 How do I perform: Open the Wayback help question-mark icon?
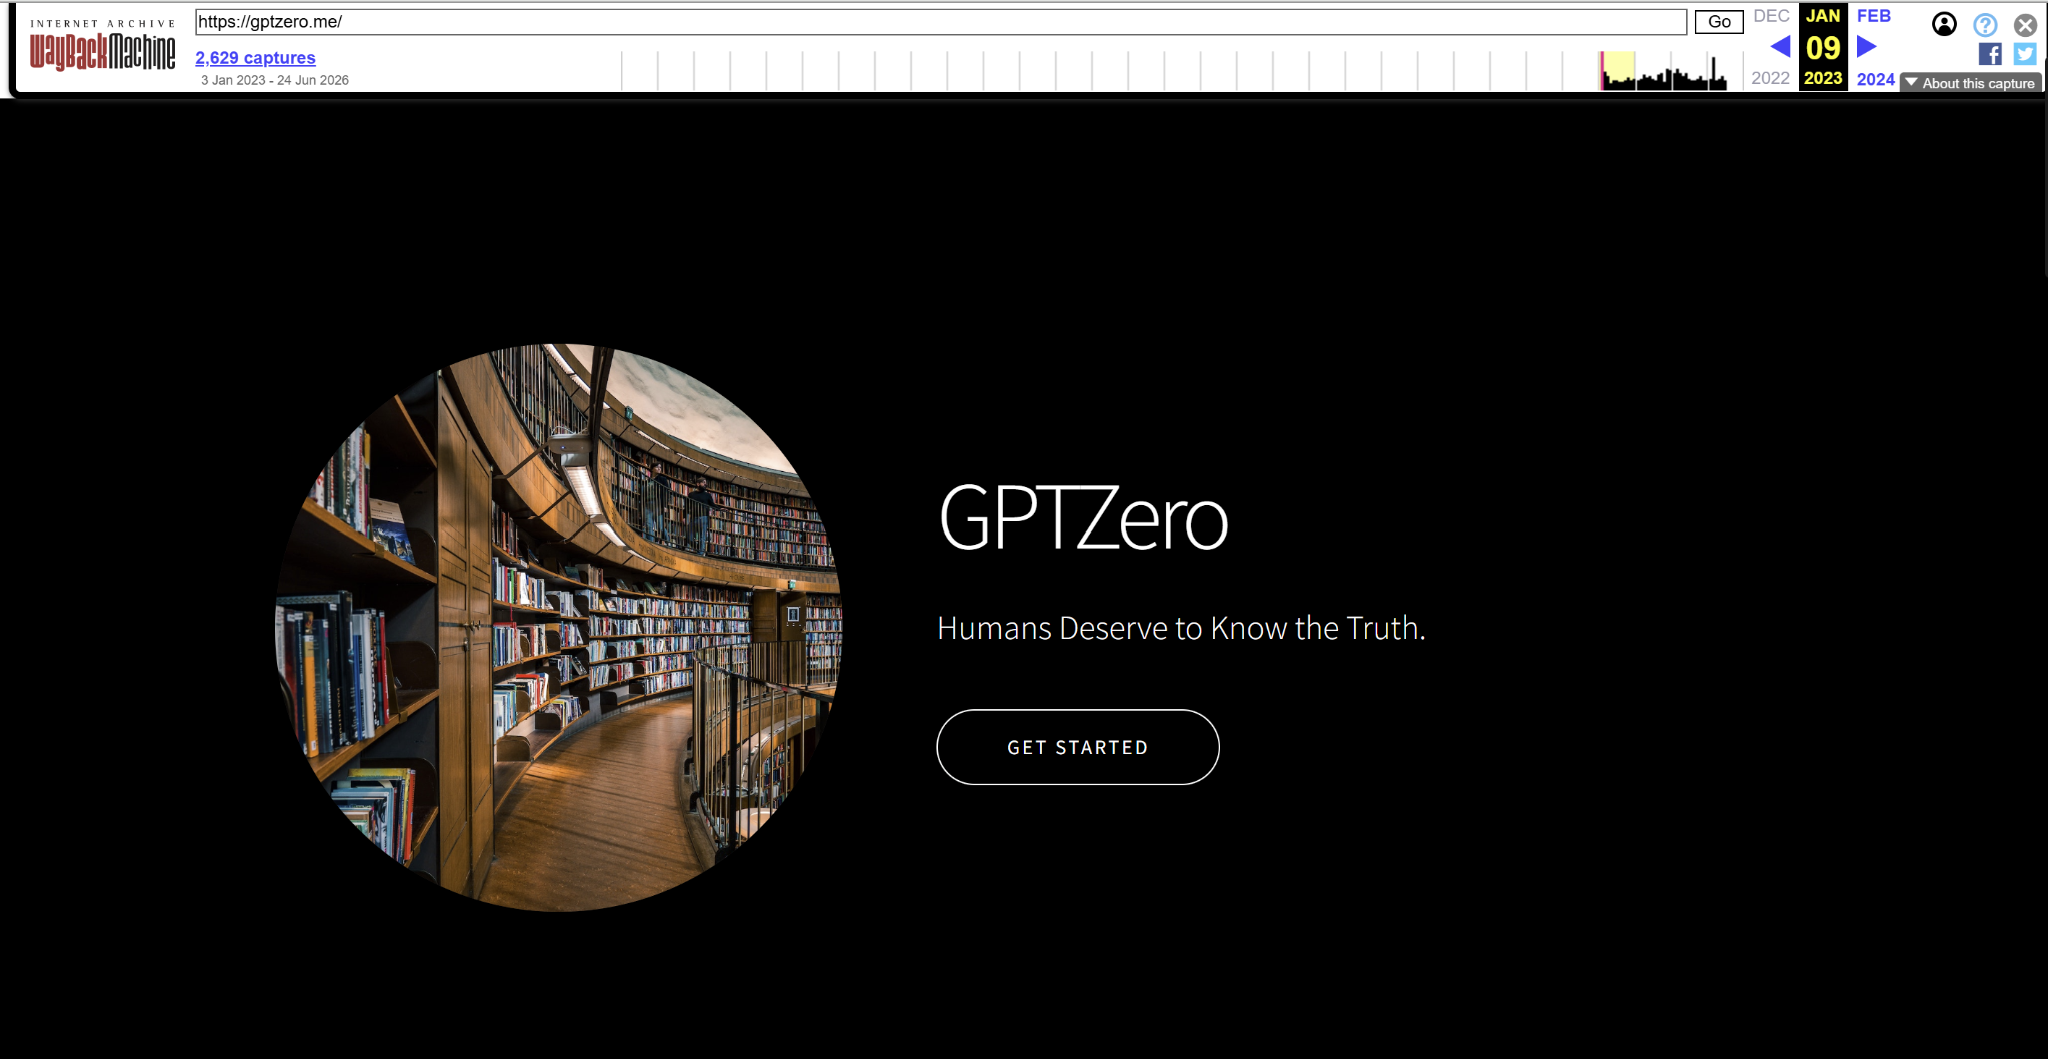point(1985,25)
